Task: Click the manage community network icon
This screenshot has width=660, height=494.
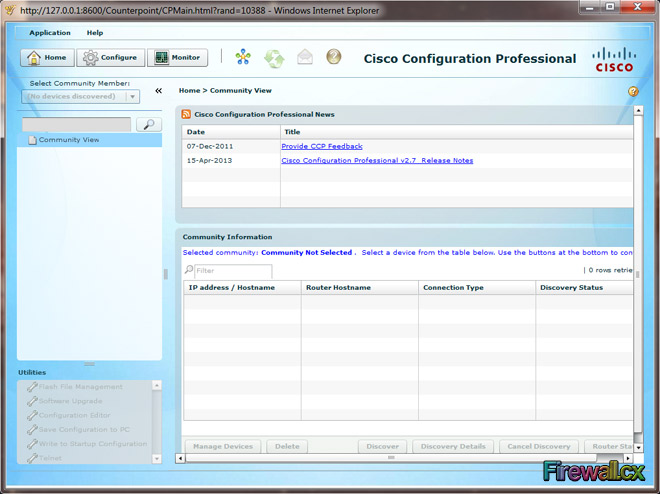Action: click(x=243, y=57)
